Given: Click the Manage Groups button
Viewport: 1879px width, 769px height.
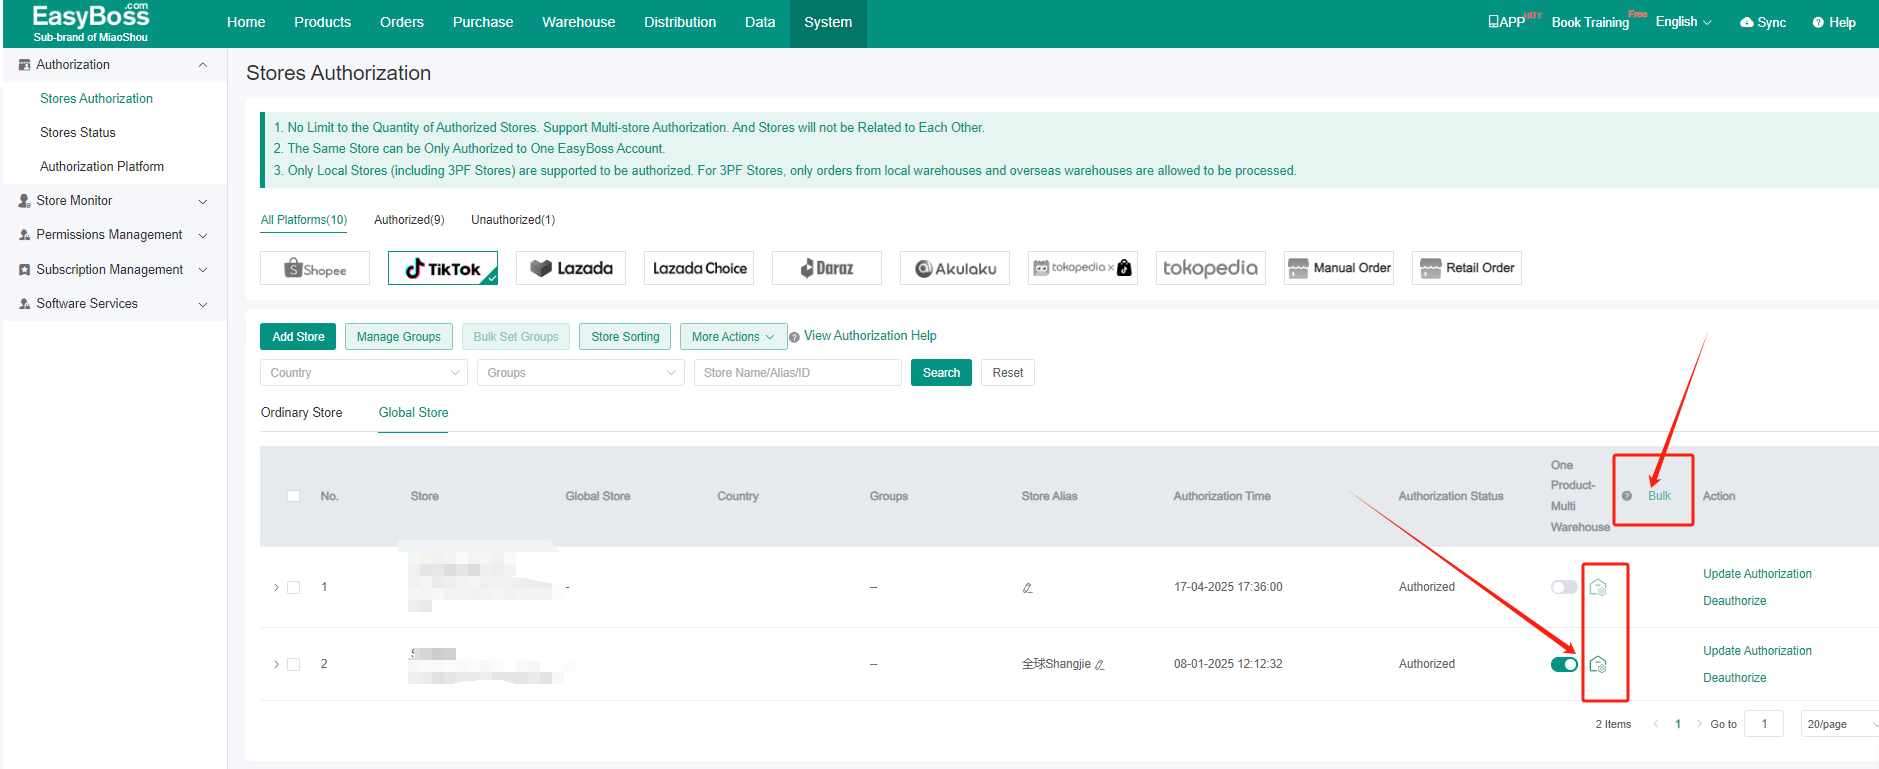Looking at the screenshot, I should (398, 337).
